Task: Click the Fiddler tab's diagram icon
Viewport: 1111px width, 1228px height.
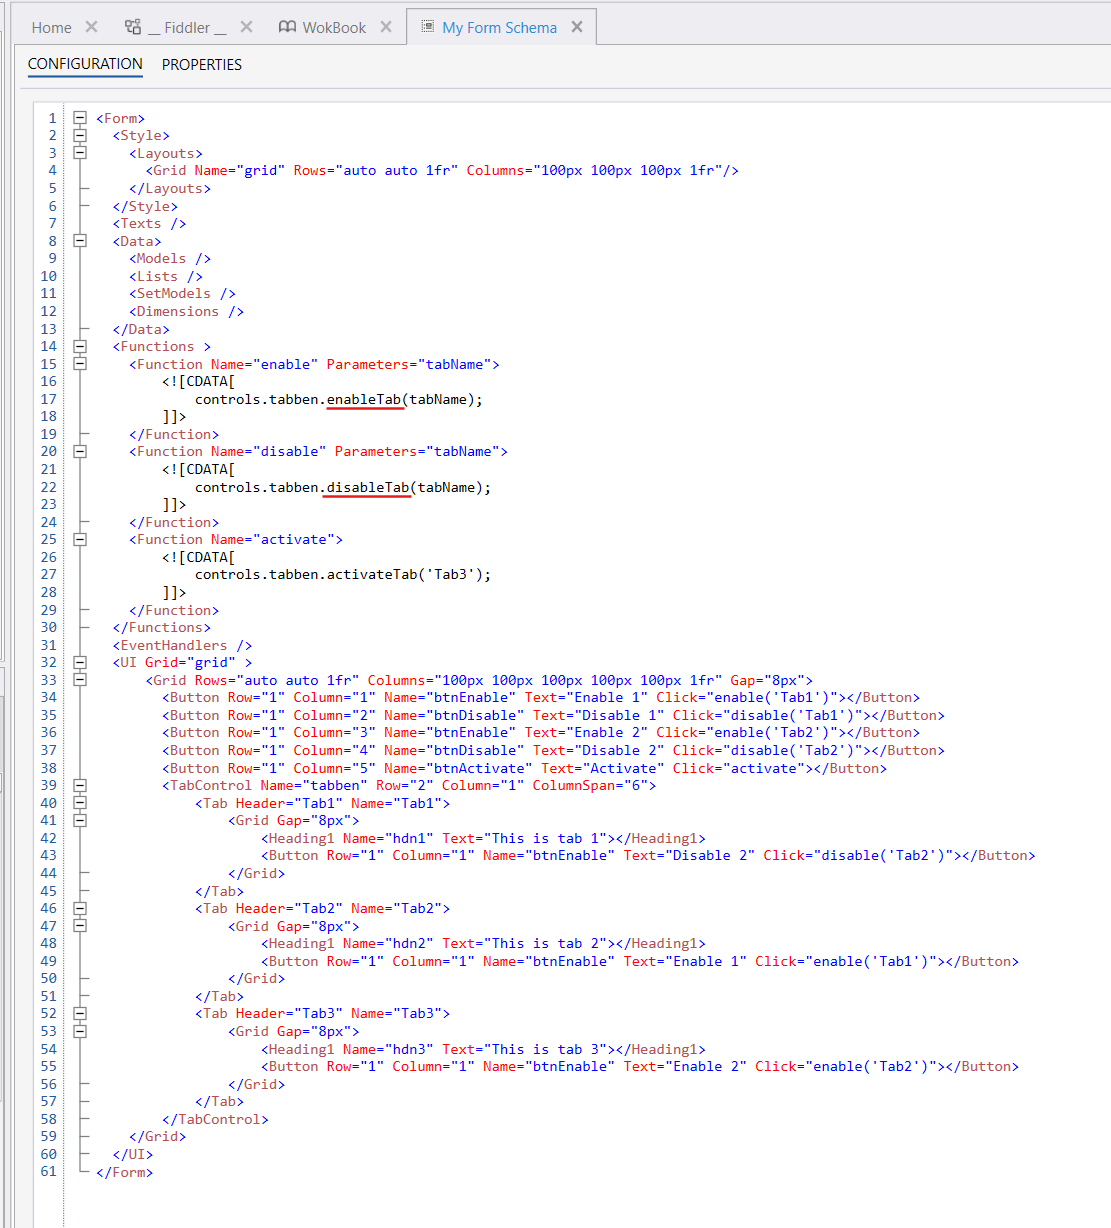Action: tap(133, 27)
